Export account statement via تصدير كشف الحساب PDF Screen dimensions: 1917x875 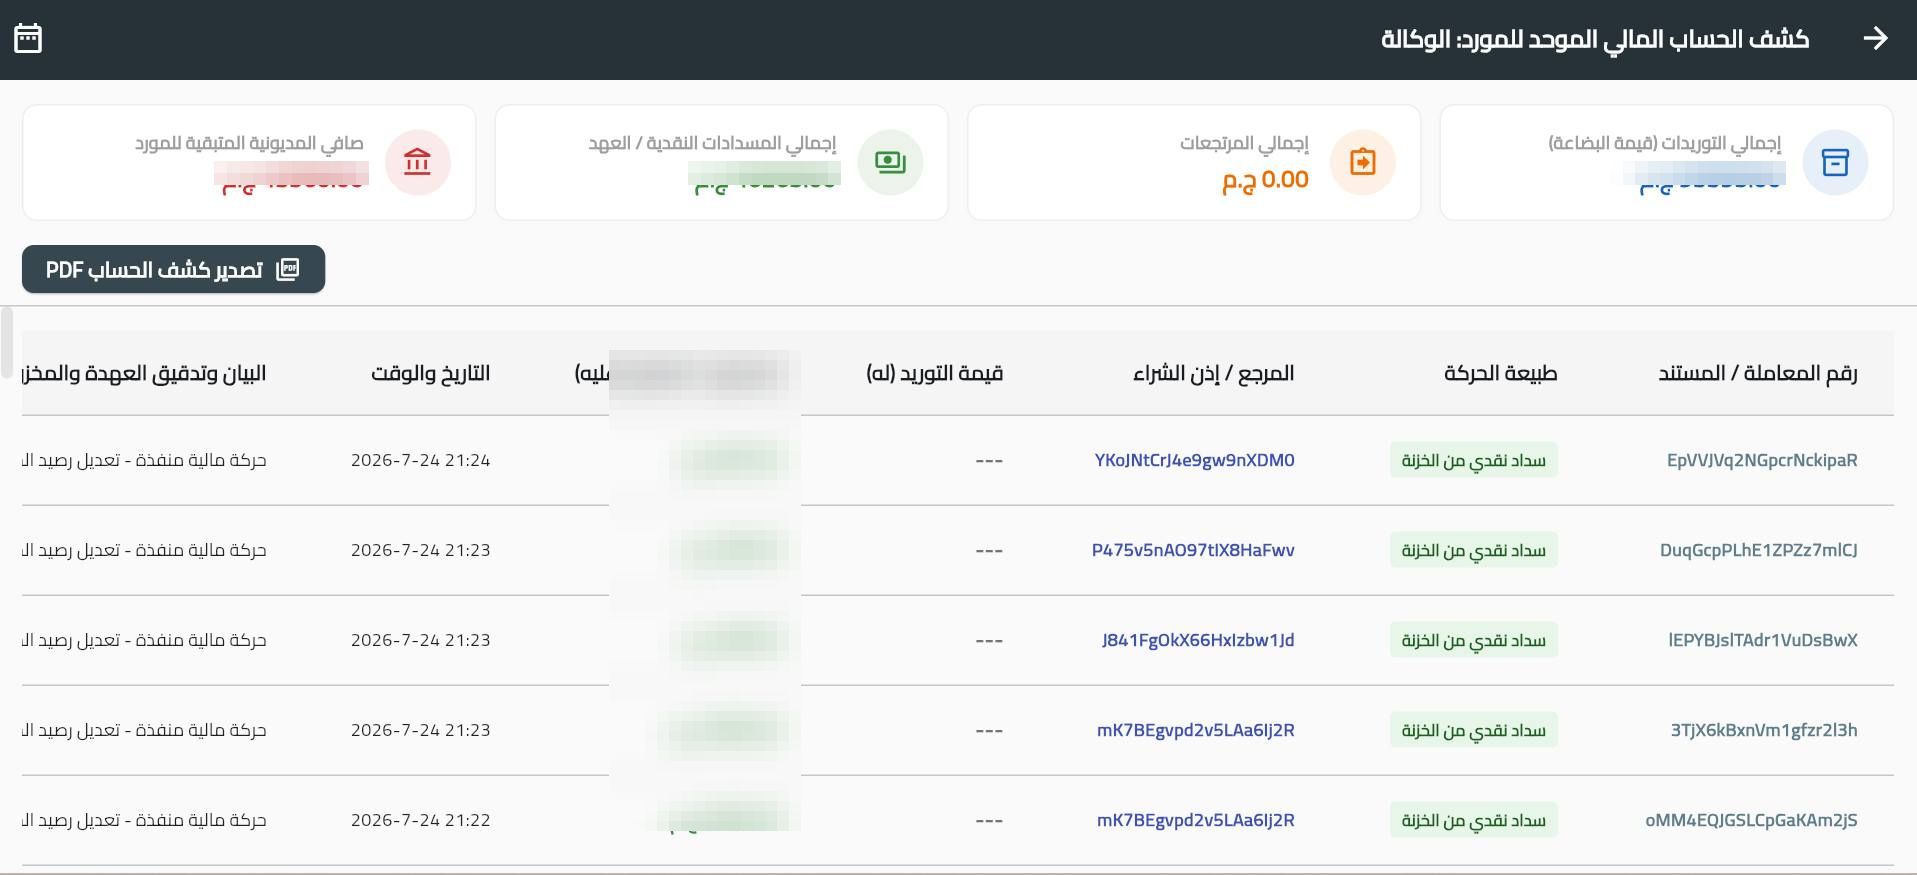174,269
